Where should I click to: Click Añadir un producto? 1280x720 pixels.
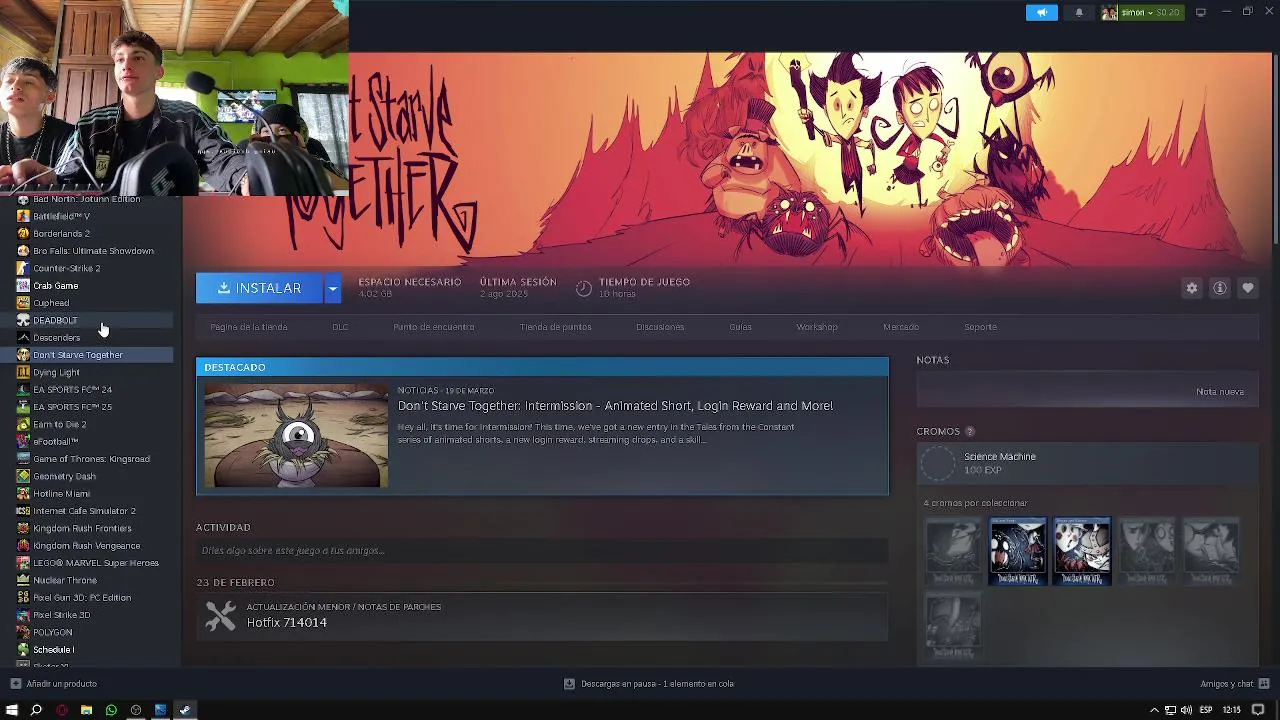[x=54, y=684]
